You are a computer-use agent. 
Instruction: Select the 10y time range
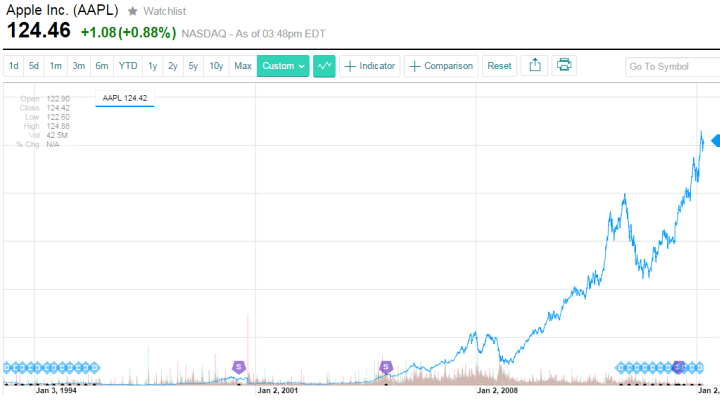(x=216, y=66)
